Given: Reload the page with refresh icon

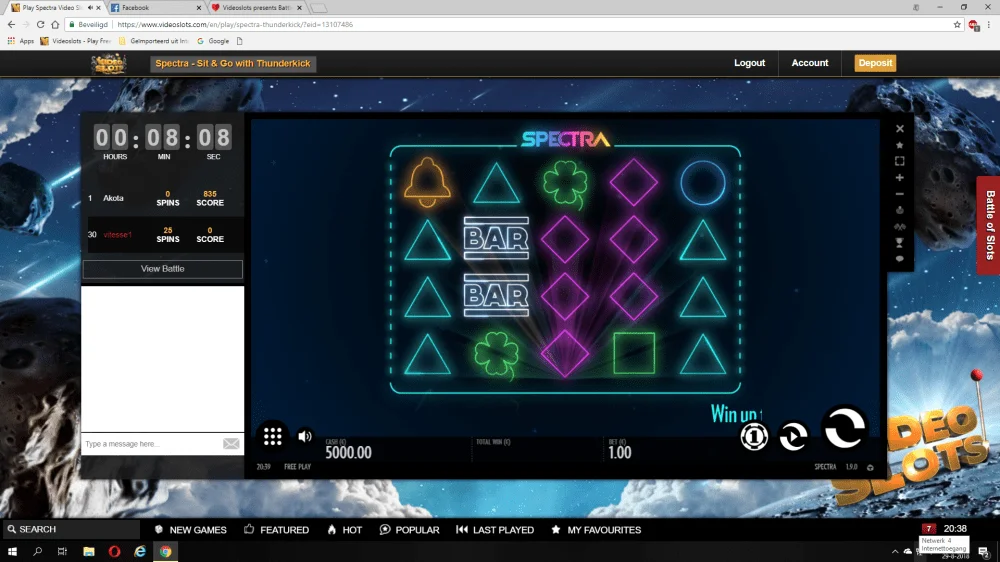Looking at the screenshot, I should 40,24.
